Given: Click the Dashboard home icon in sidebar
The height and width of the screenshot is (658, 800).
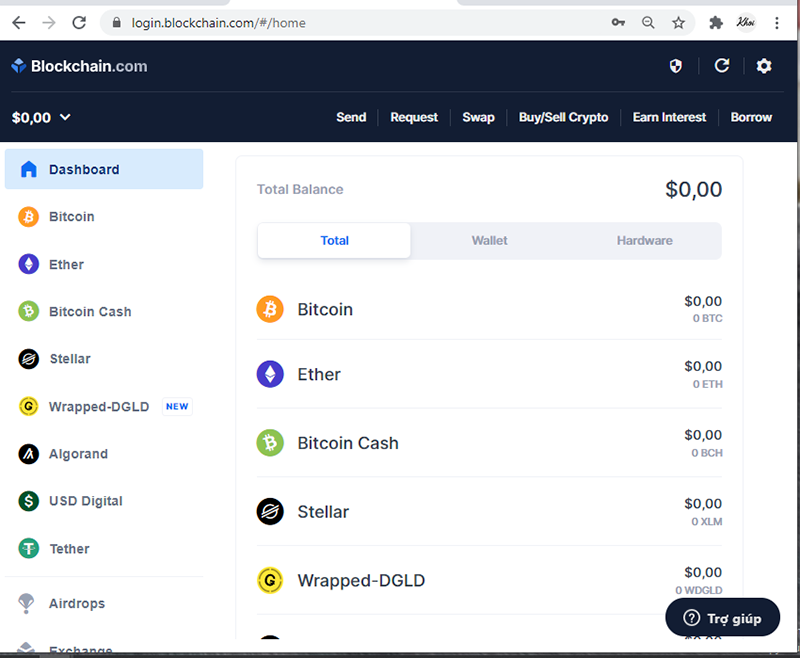Looking at the screenshot, I should coord(29,169).
